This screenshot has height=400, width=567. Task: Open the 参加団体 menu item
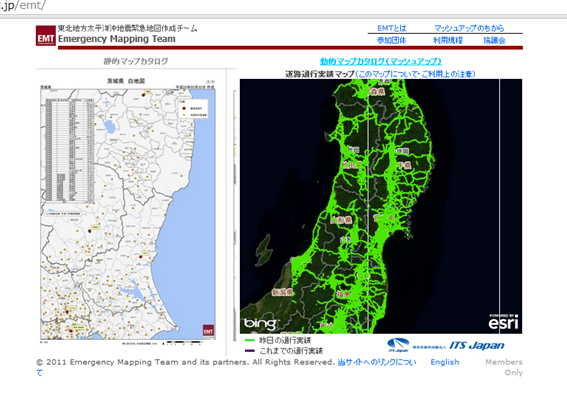(x=392, y=40)
